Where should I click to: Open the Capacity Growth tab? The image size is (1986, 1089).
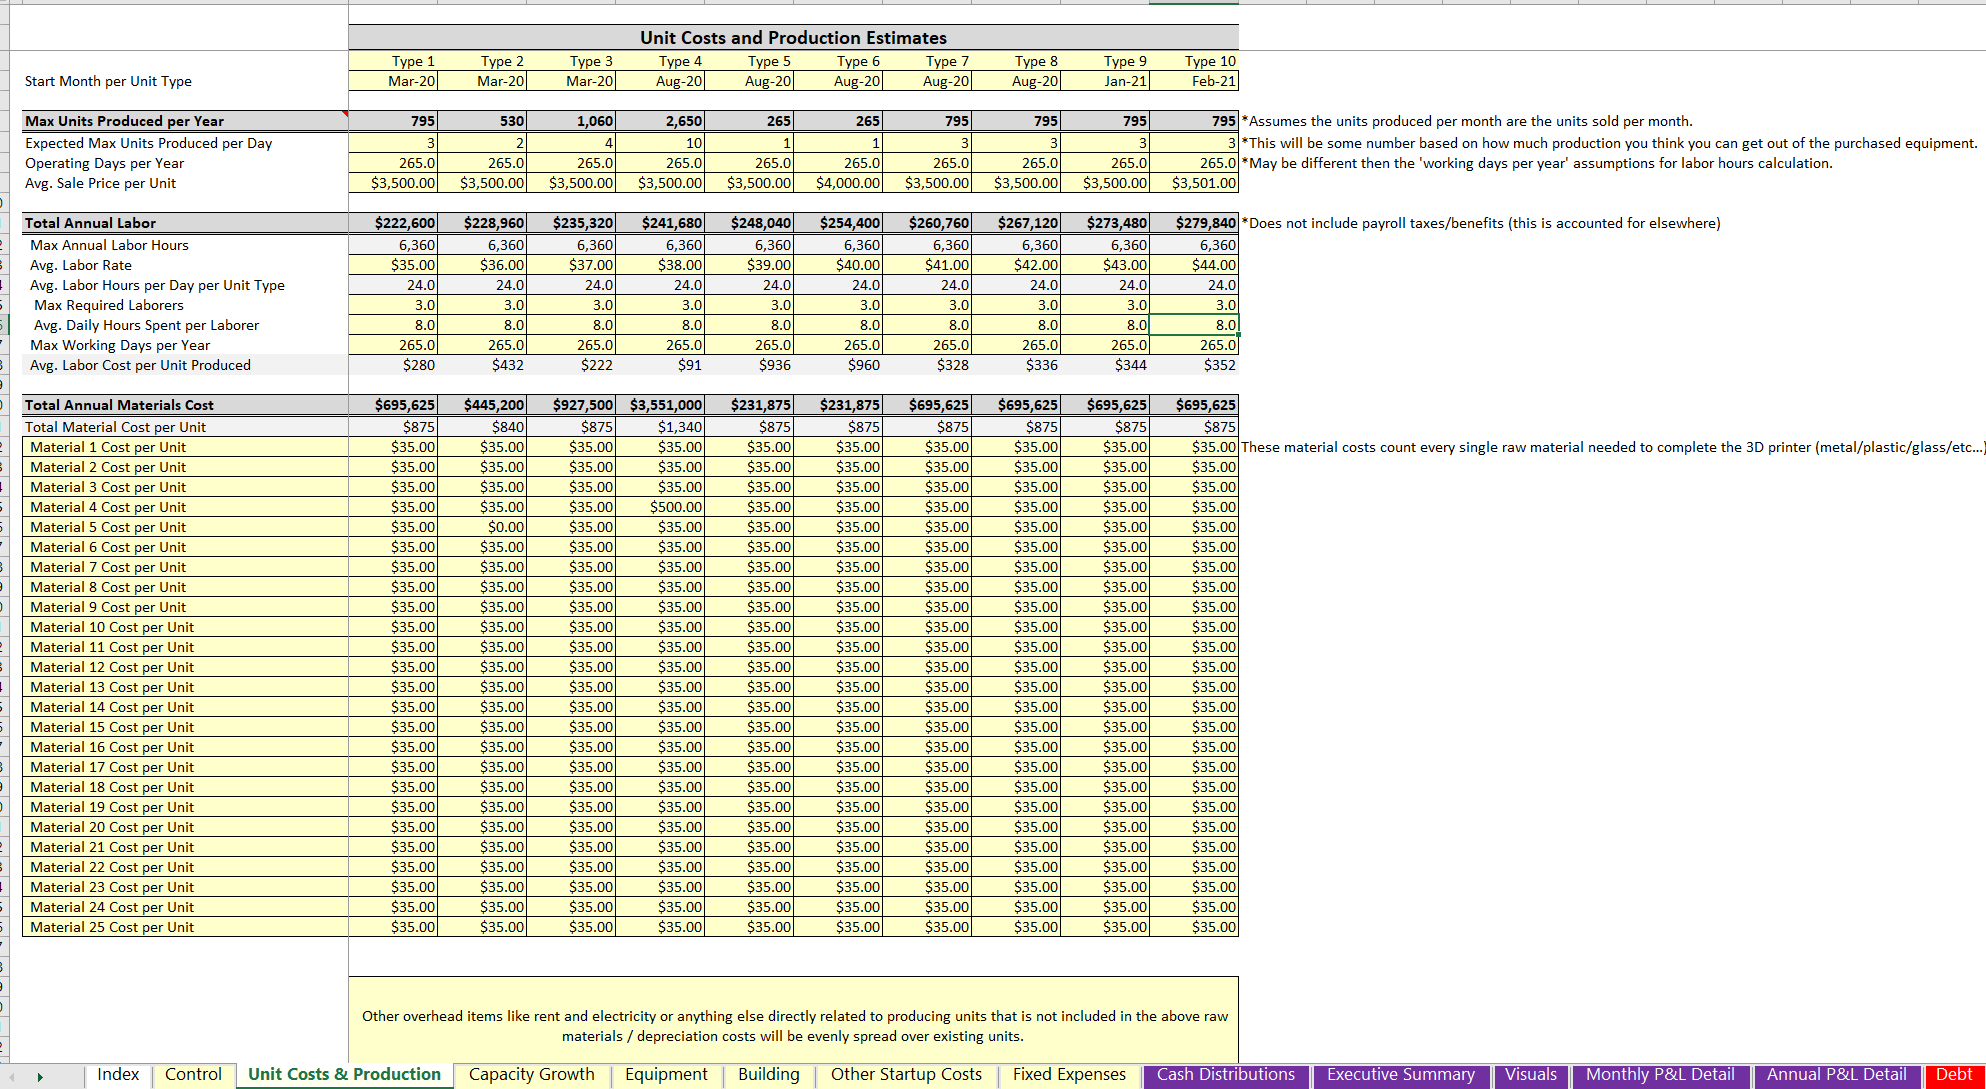531,1075
